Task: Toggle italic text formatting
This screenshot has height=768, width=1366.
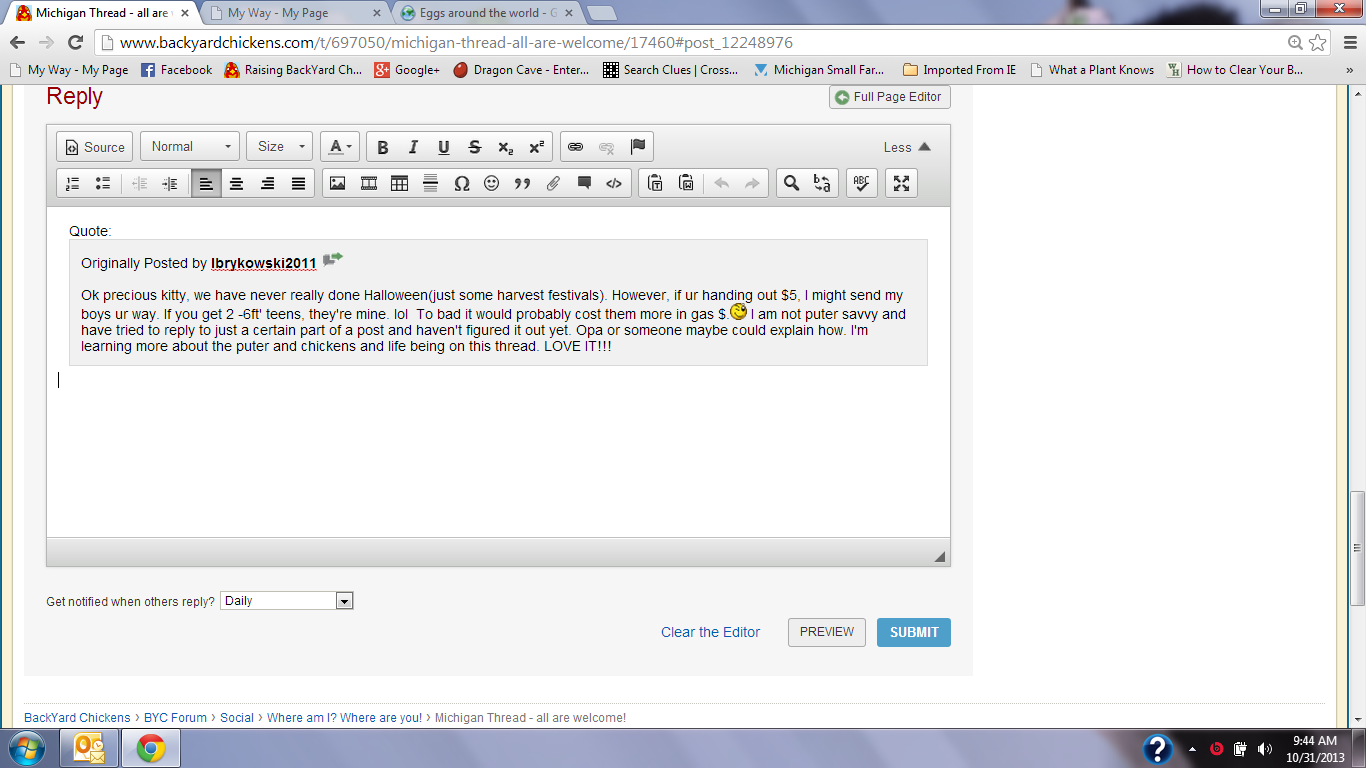Action: tap(413, 147)
